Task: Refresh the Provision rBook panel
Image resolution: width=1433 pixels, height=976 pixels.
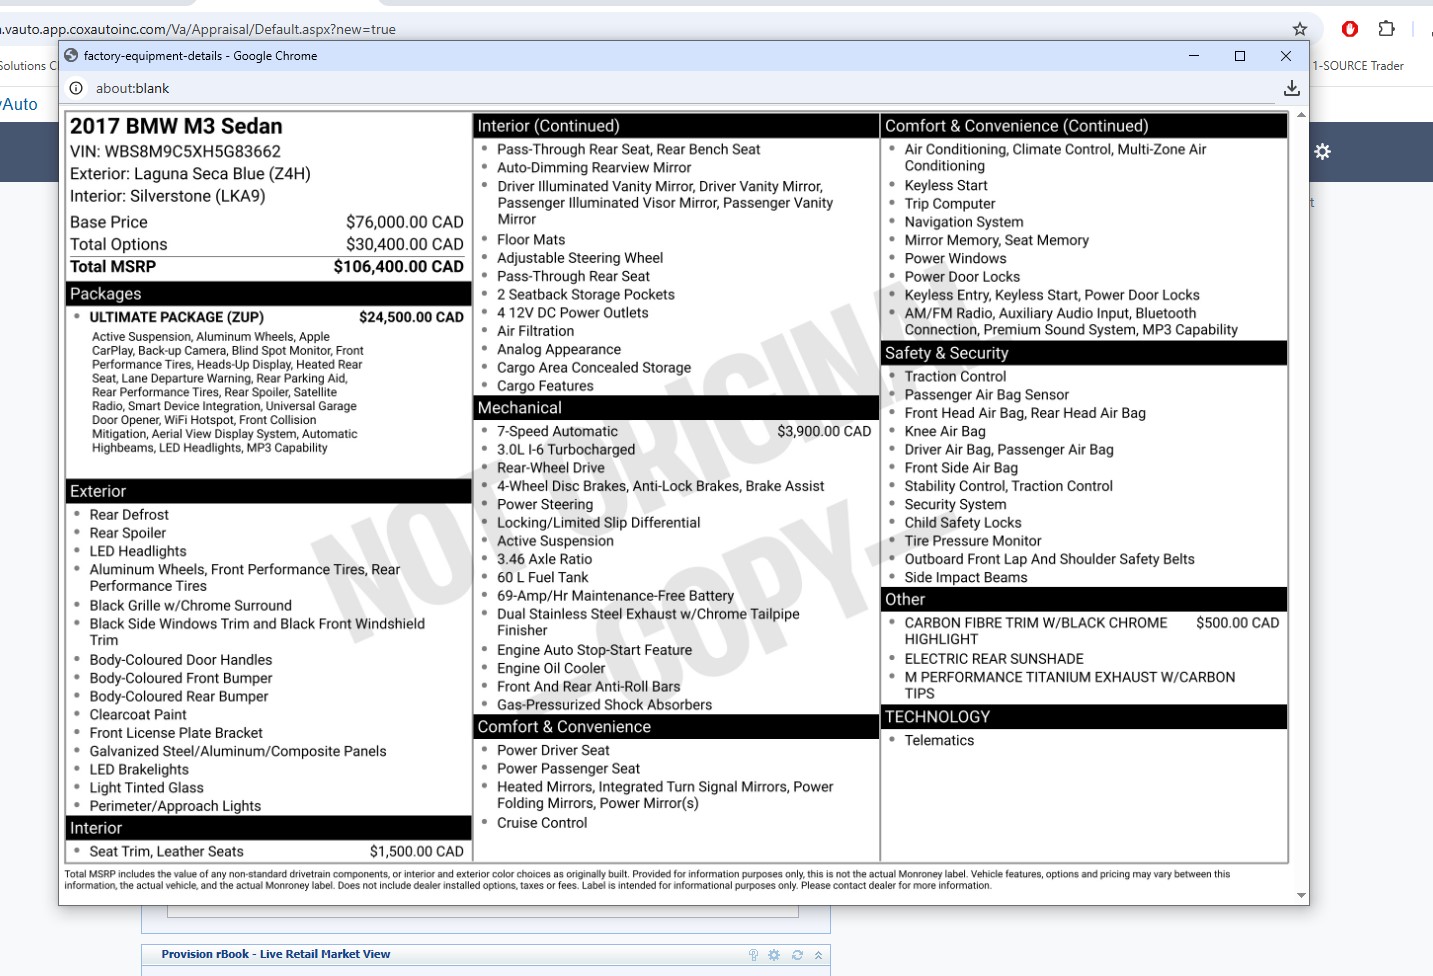Action: click(x=797, y=955)
